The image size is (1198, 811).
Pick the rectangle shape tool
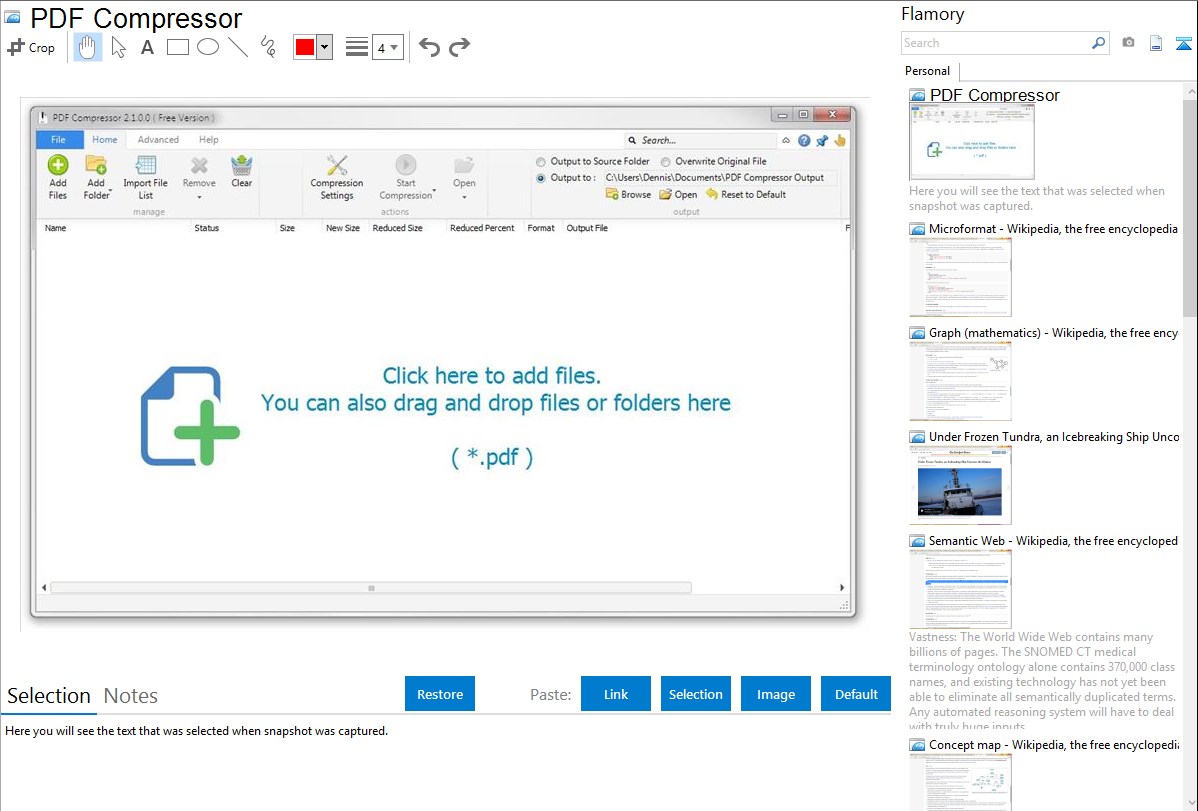177,47
